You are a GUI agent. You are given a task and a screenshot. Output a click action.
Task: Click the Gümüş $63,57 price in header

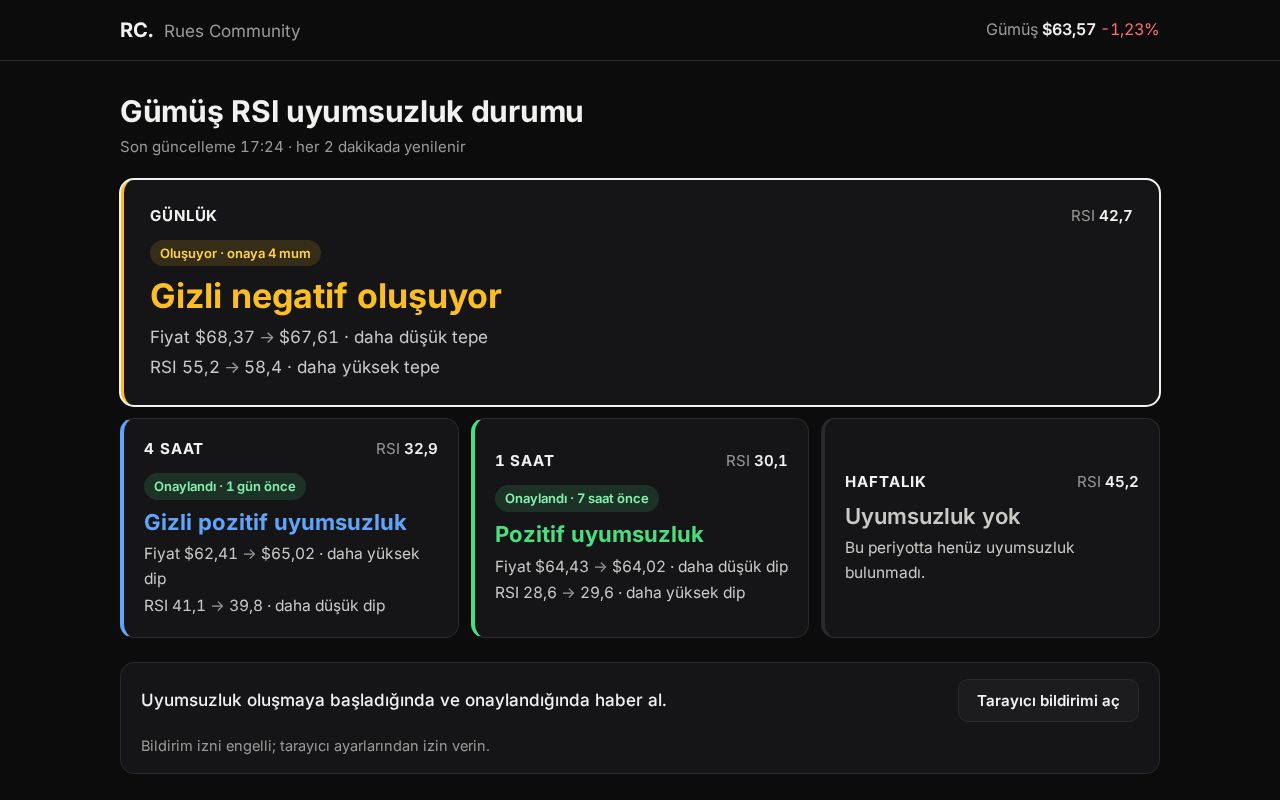1040,29
